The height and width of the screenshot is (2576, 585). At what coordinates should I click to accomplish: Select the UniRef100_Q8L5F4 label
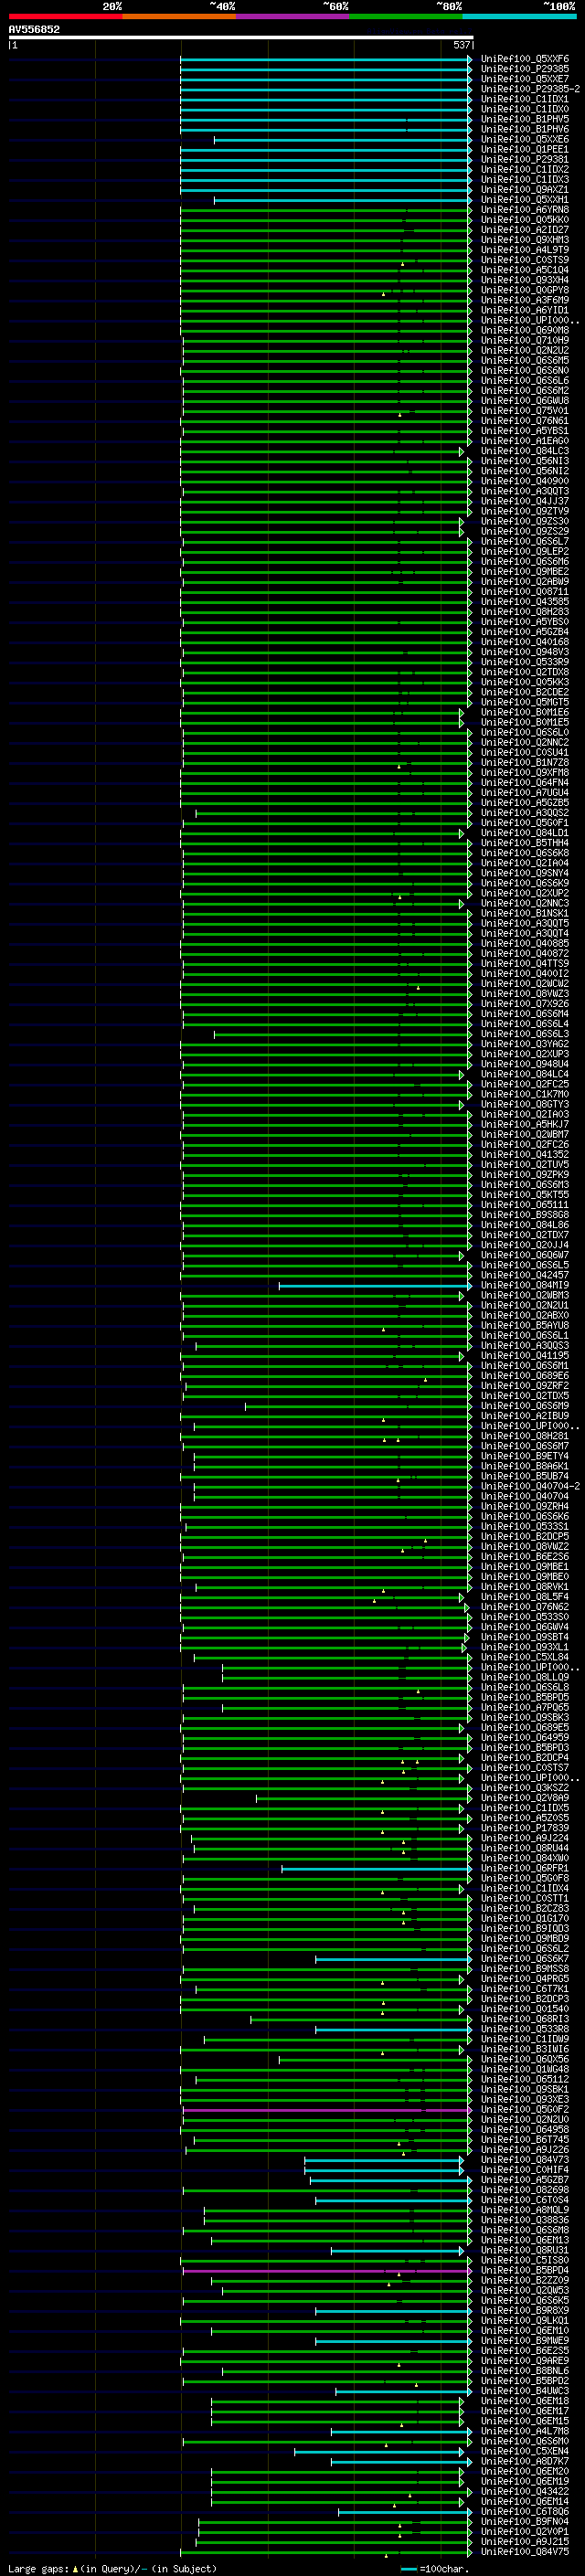pyautogui.click(x=525, y=1597)
